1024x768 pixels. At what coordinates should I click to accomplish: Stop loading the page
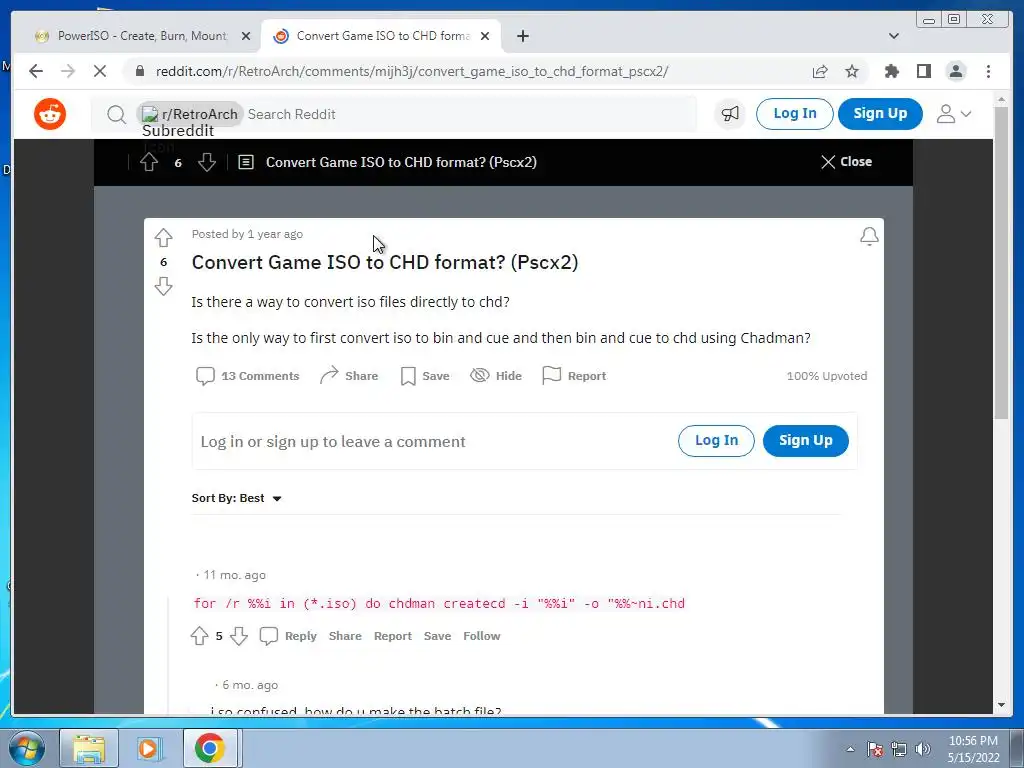coord(99,71)
